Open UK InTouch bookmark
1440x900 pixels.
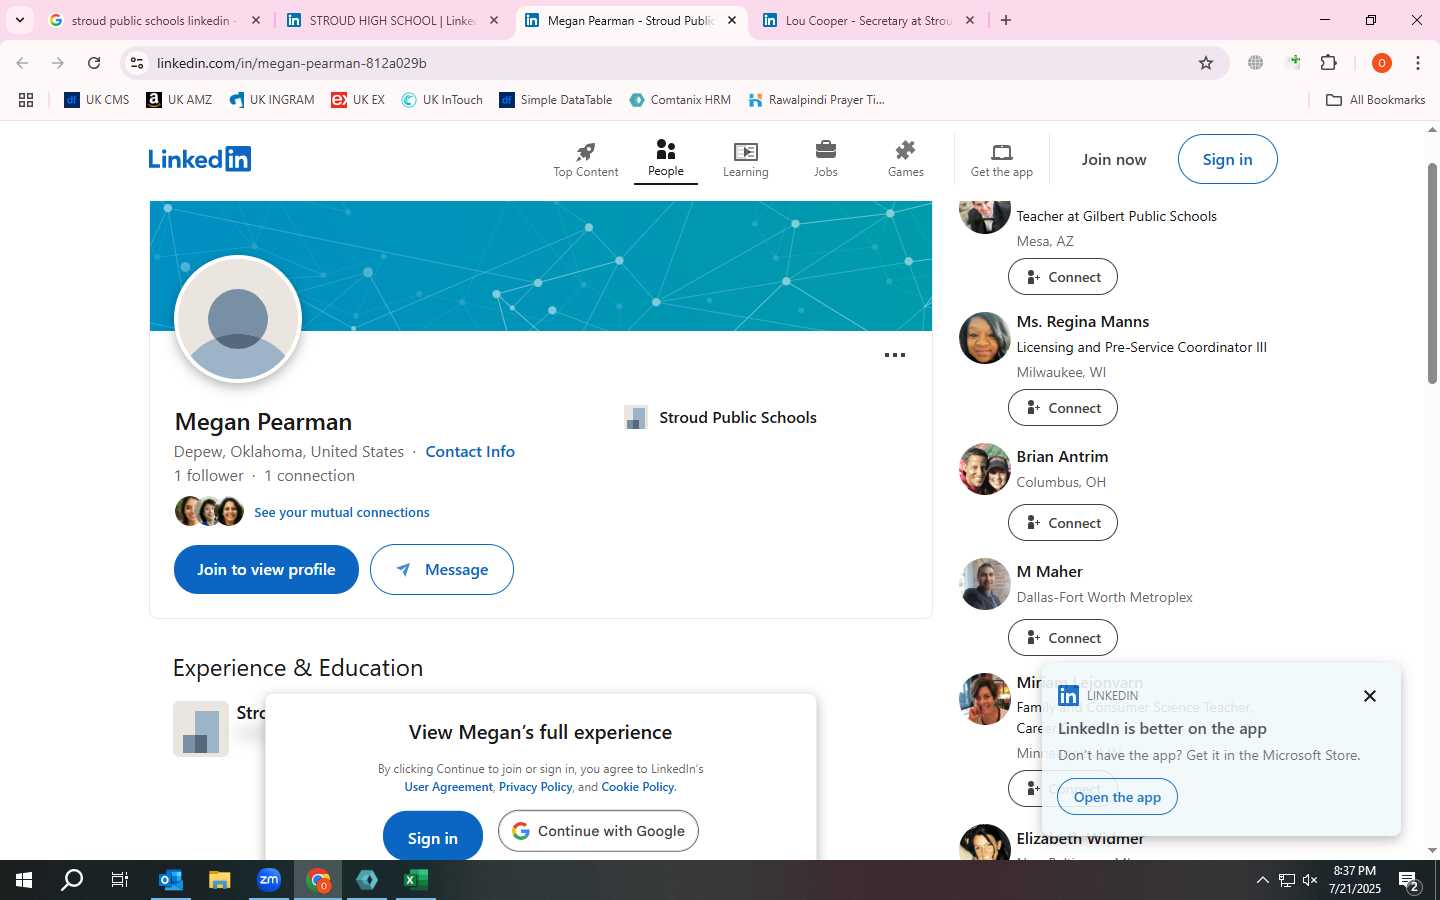pos(442,100)
